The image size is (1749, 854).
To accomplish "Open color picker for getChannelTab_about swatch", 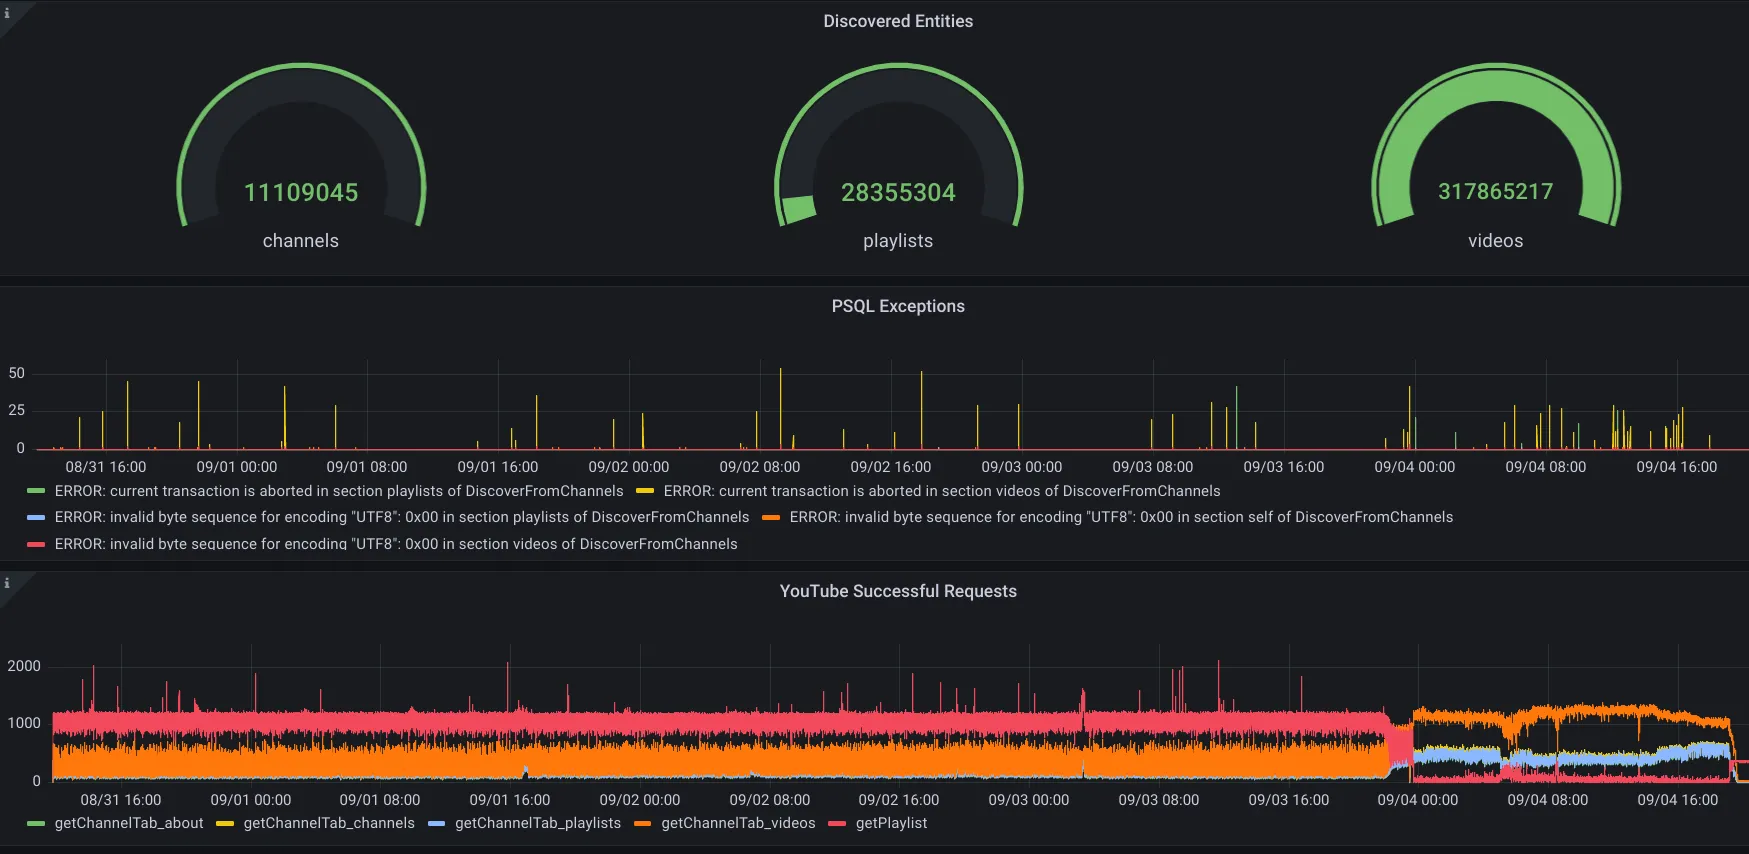I will pyautogui.click(x=36, y=823).
